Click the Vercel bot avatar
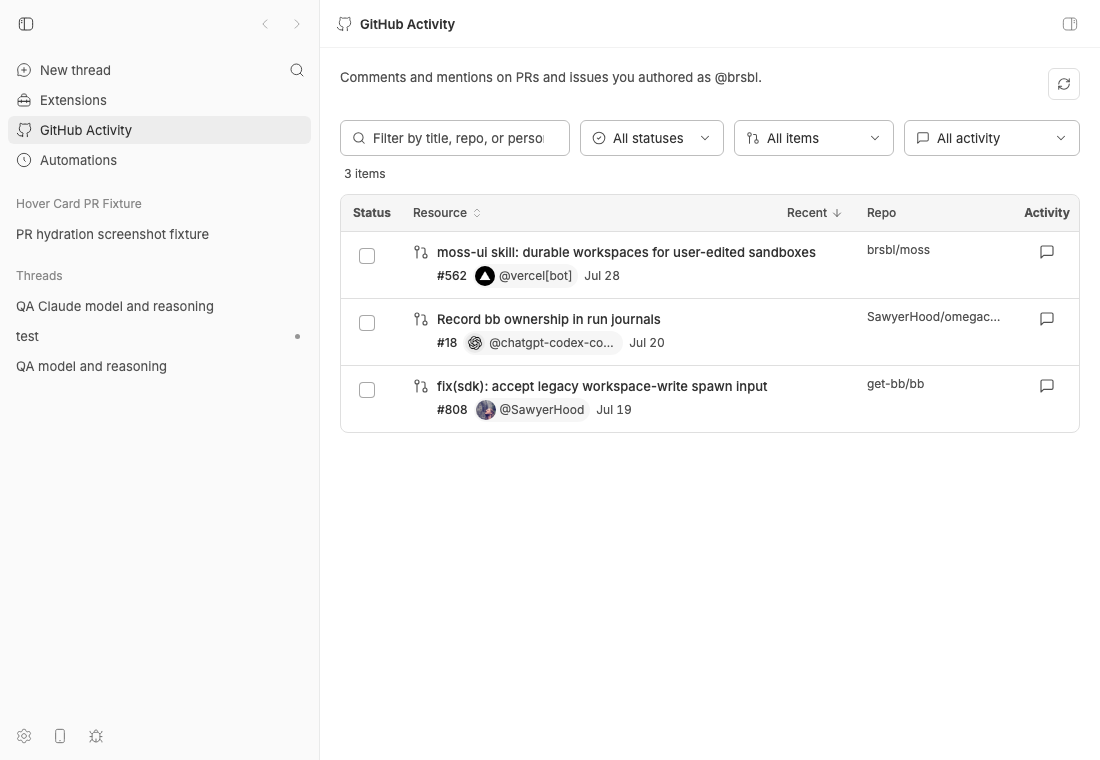Image resolution: width=1100 pixels, height=760 pixels. (485, 276)
